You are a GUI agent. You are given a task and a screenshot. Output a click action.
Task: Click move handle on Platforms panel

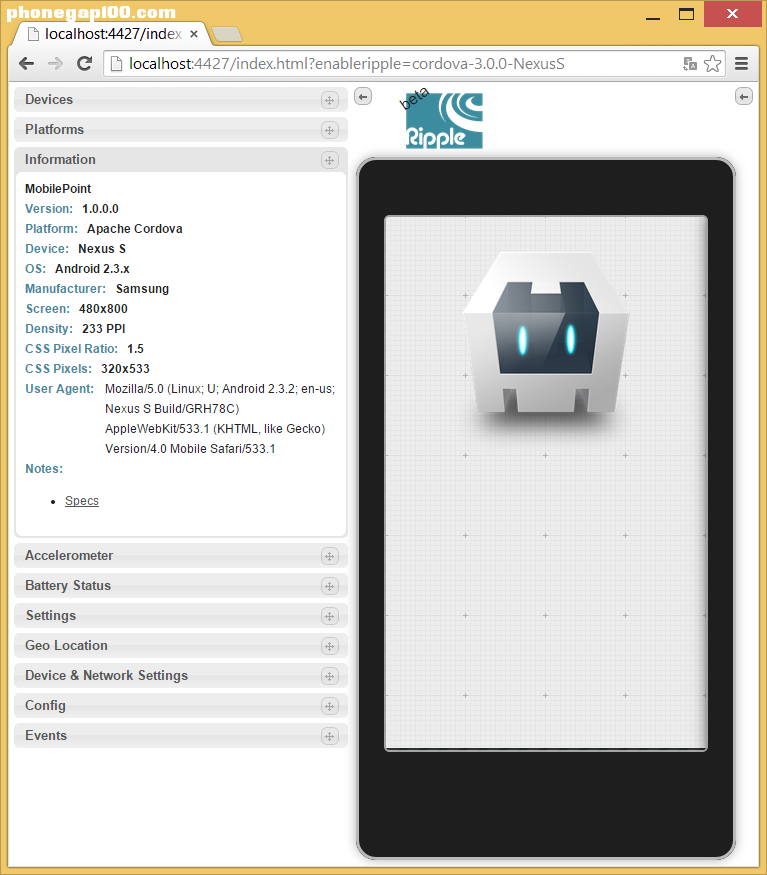(329, 131)
